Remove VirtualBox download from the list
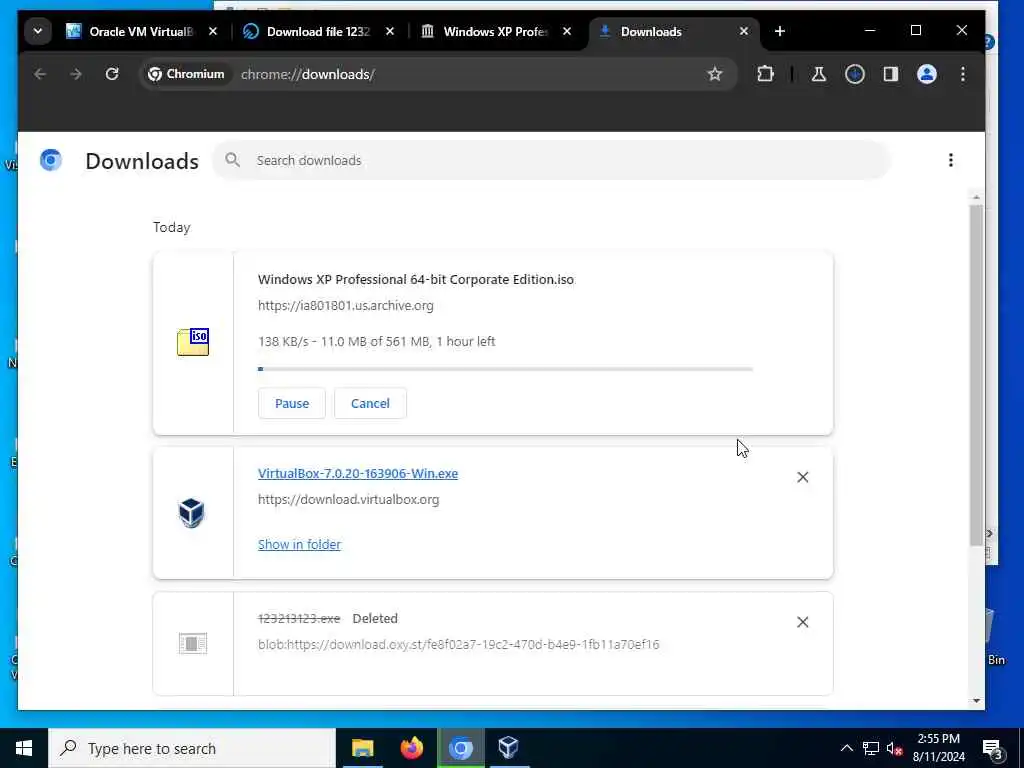The height and width of the screenshot is (768, 1024). (803, 477)
